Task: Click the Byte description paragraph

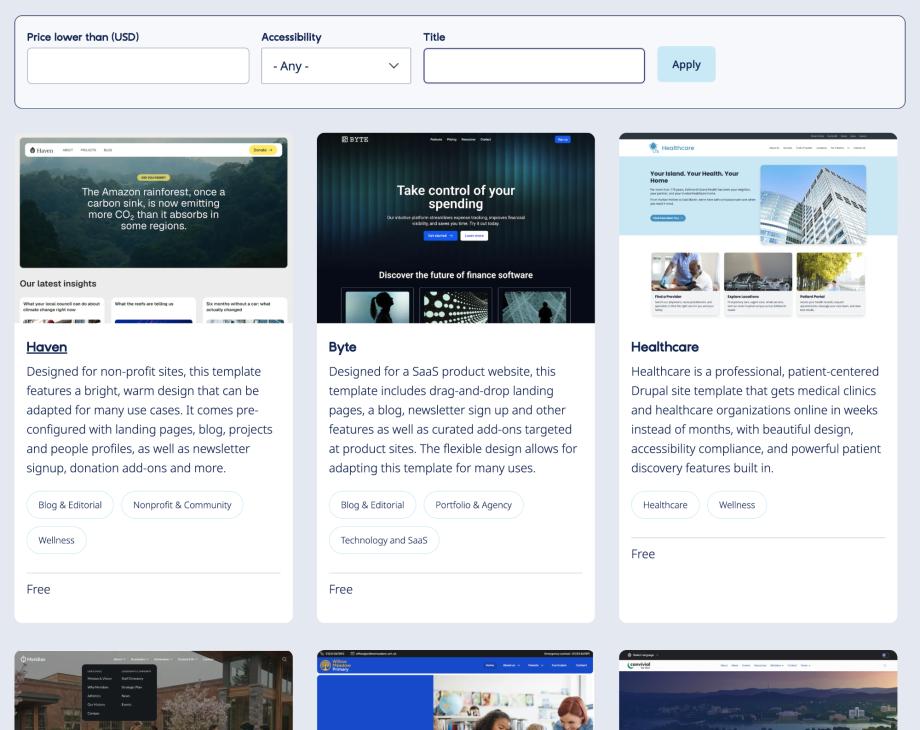Action: pyautogui.click(x=453, y=420)
